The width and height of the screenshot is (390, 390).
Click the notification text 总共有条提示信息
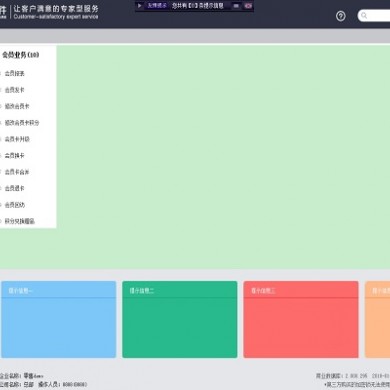[198, 6]
